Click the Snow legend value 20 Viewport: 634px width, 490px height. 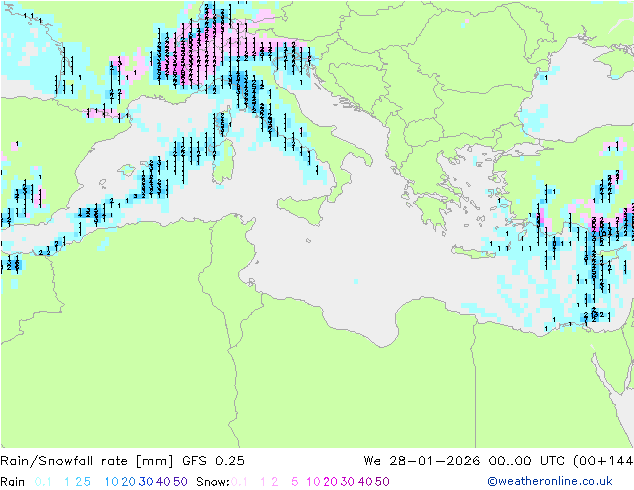[x=330, y=482]
